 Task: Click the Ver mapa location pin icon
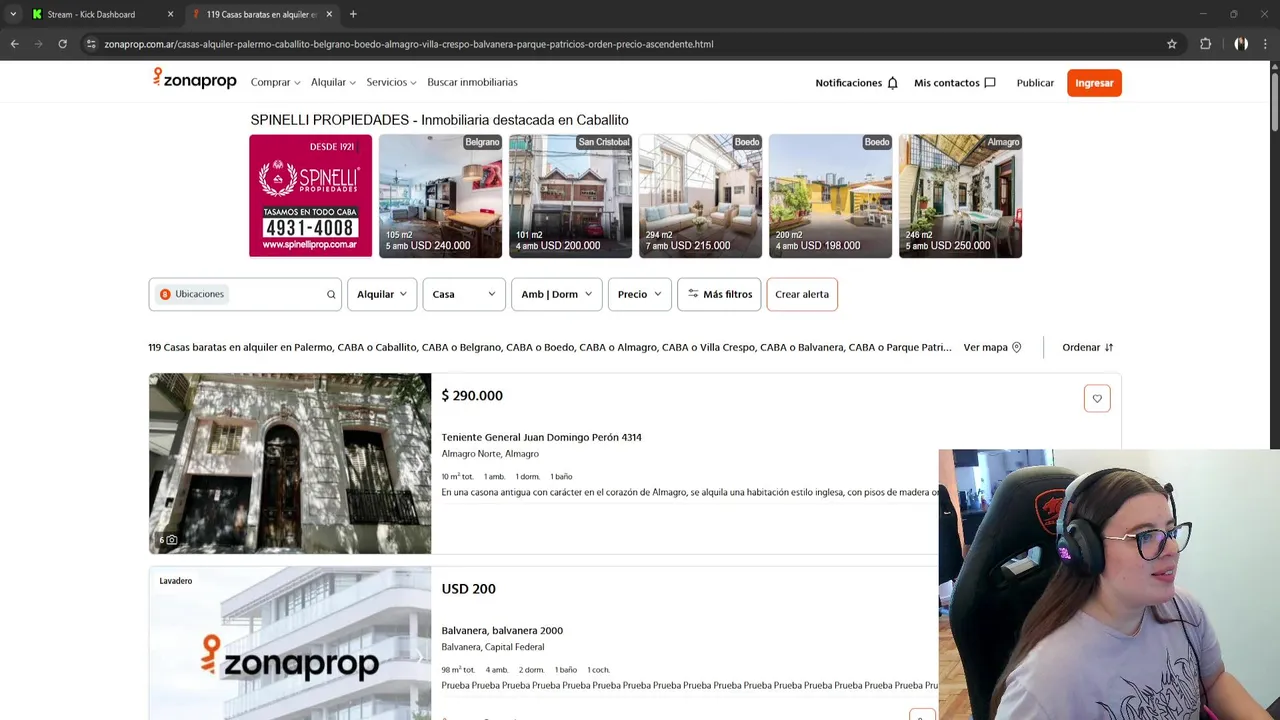pyautogui.click(x=1017, y=347)
